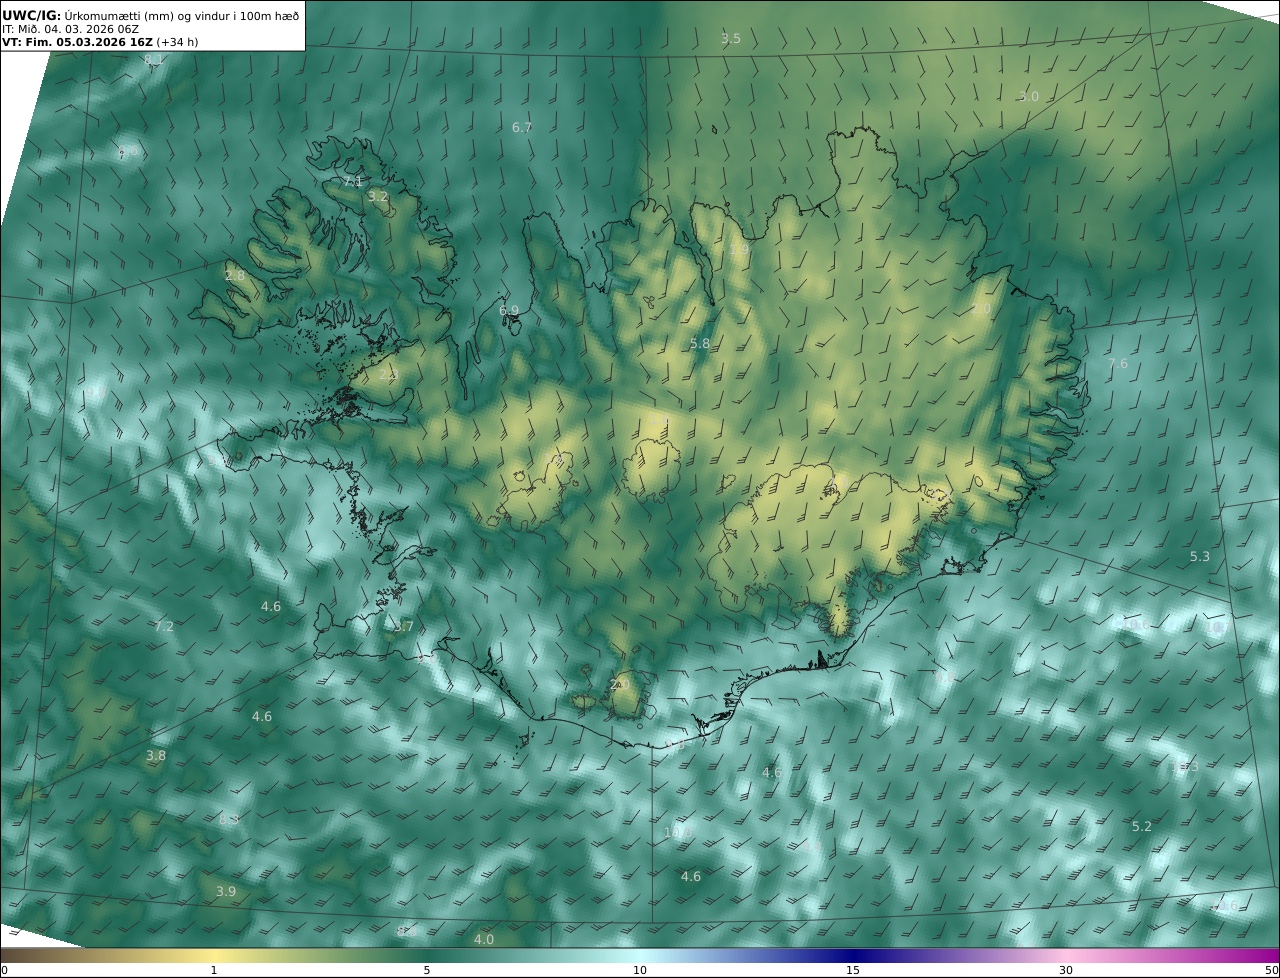Viewport: 1280px width, 978px height.
Task: Click the 'VT: Fim. 05.03.2026 16Z (+34 h)' line
Action: [100, 43]
